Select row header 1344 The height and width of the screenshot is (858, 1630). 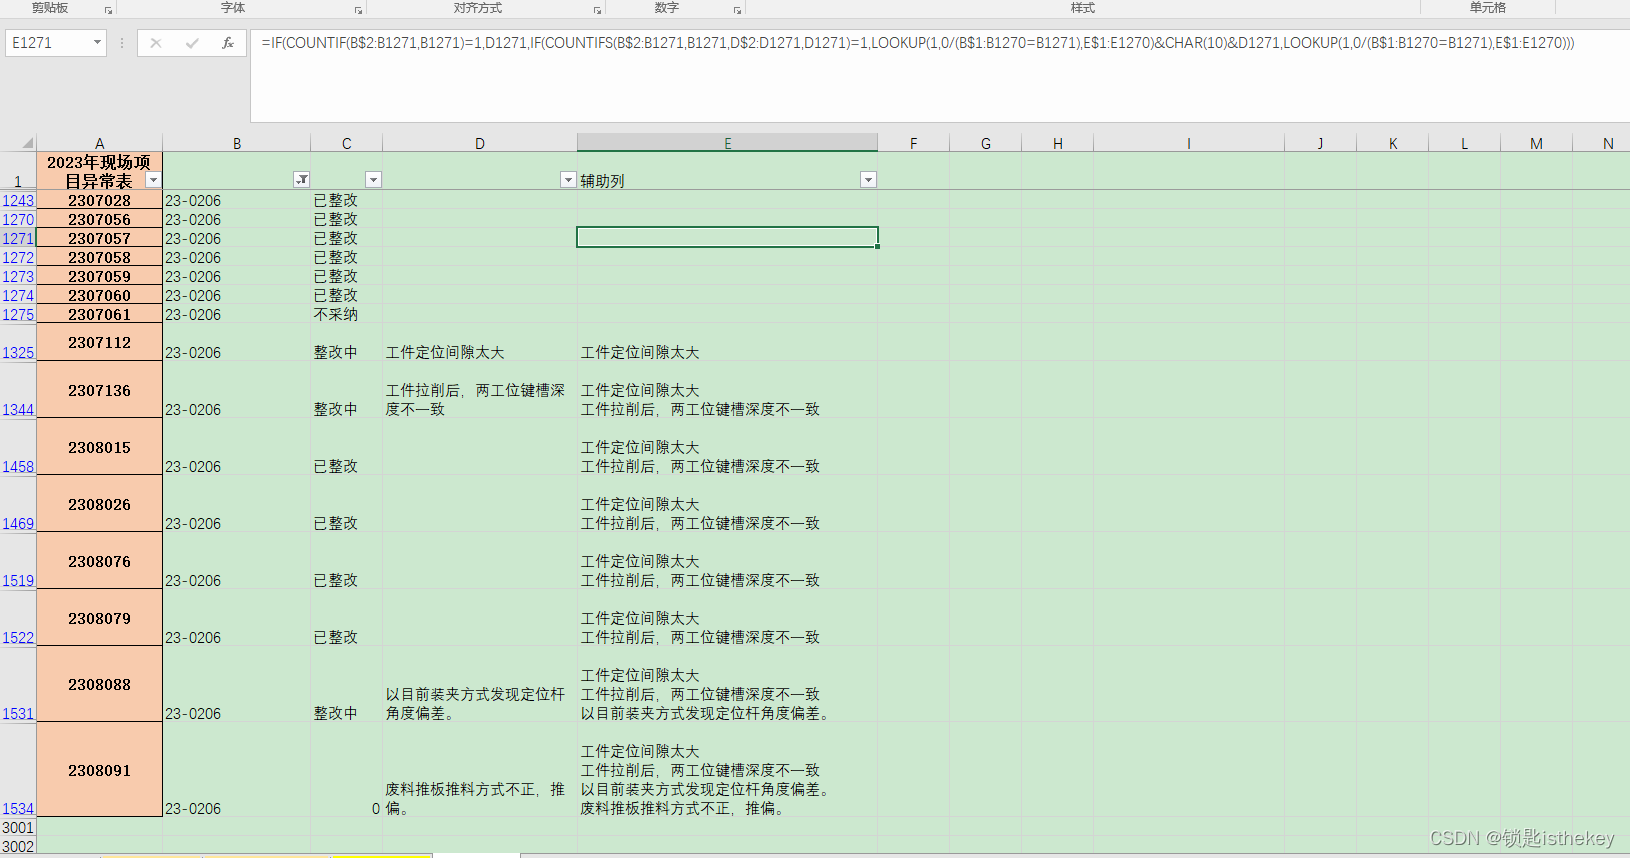(18, 390)
